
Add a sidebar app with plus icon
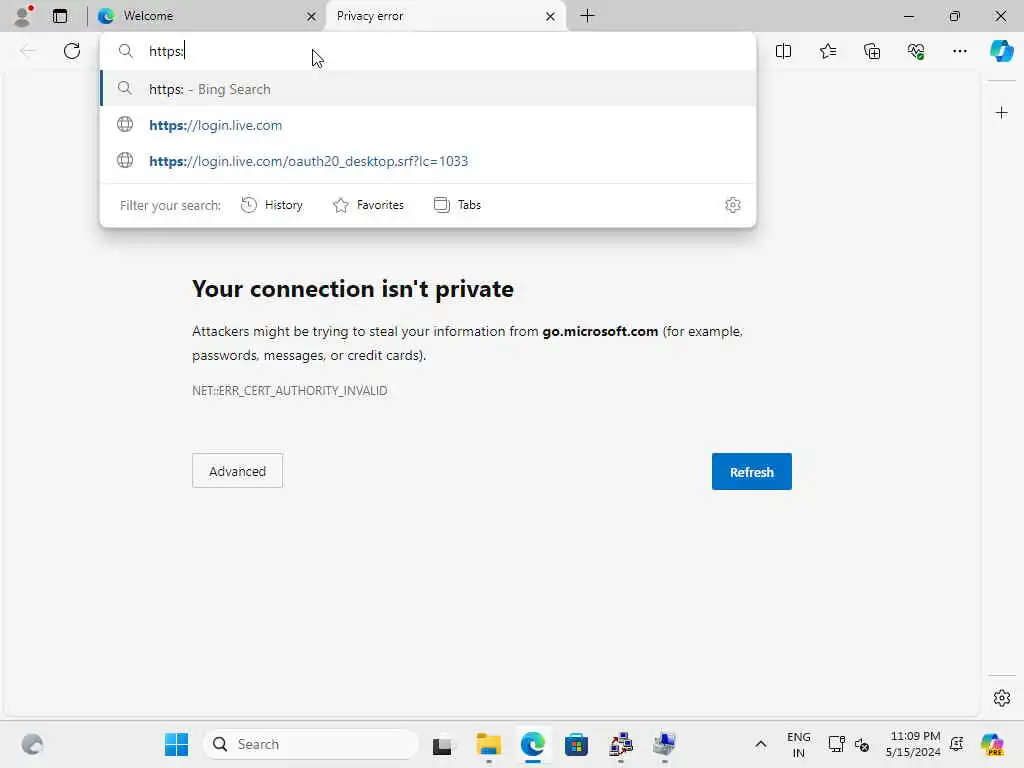(1001, 113)
